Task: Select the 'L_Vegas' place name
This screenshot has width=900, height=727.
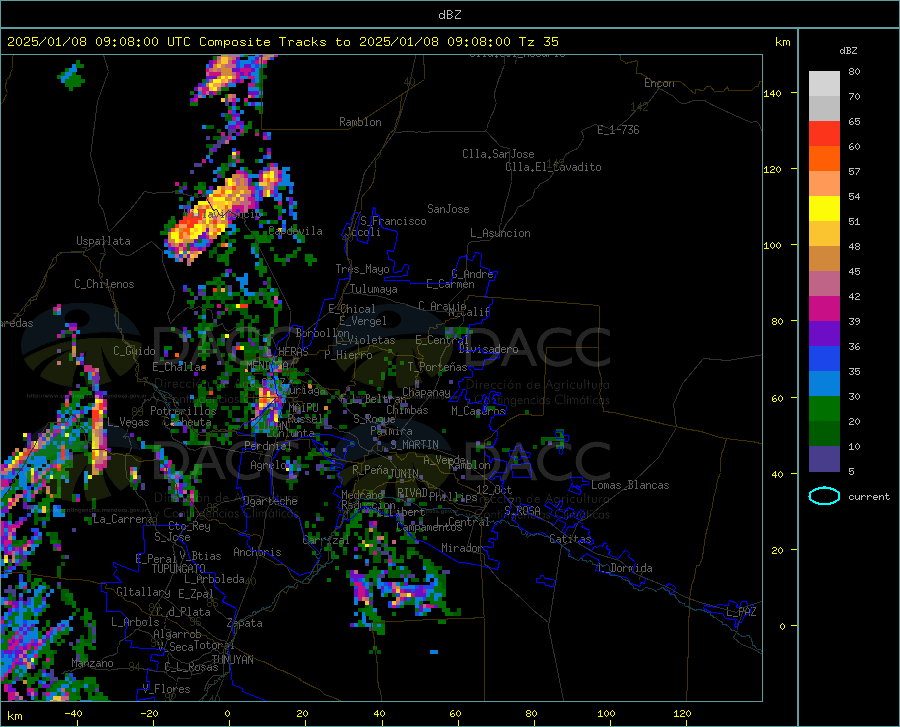Action: 128,422
